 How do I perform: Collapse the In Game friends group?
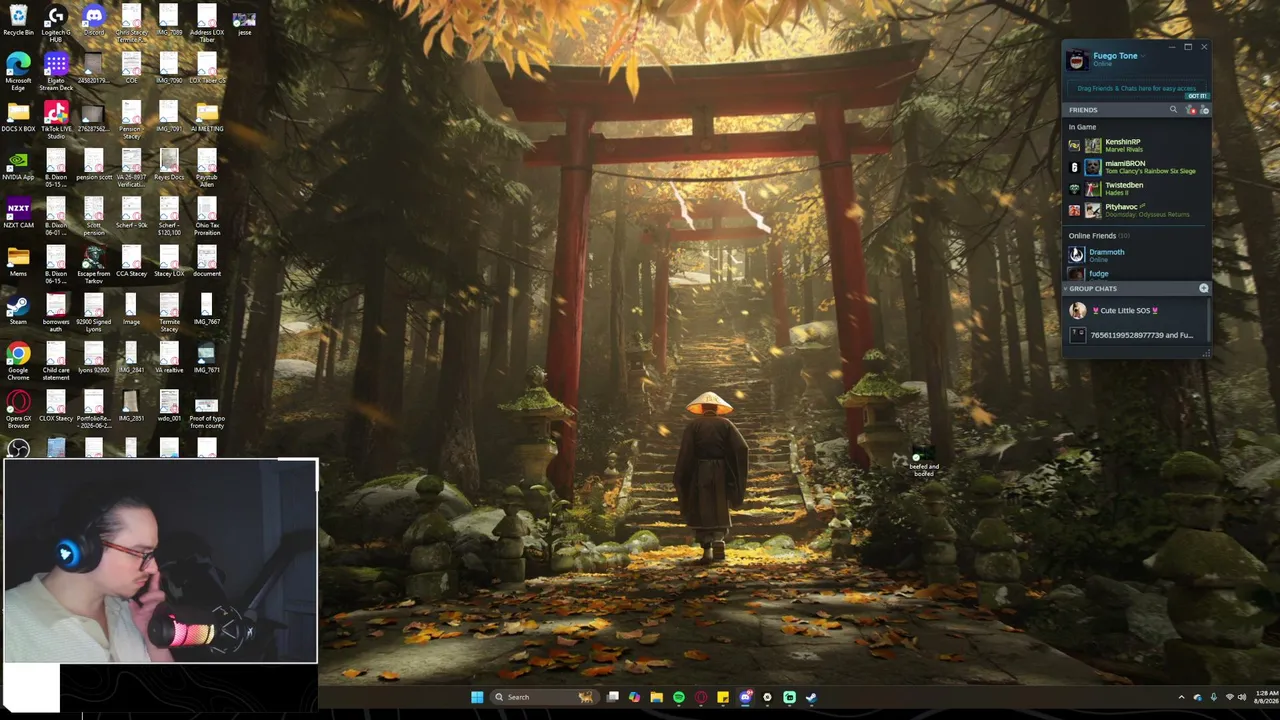(x=1082, y=127)
